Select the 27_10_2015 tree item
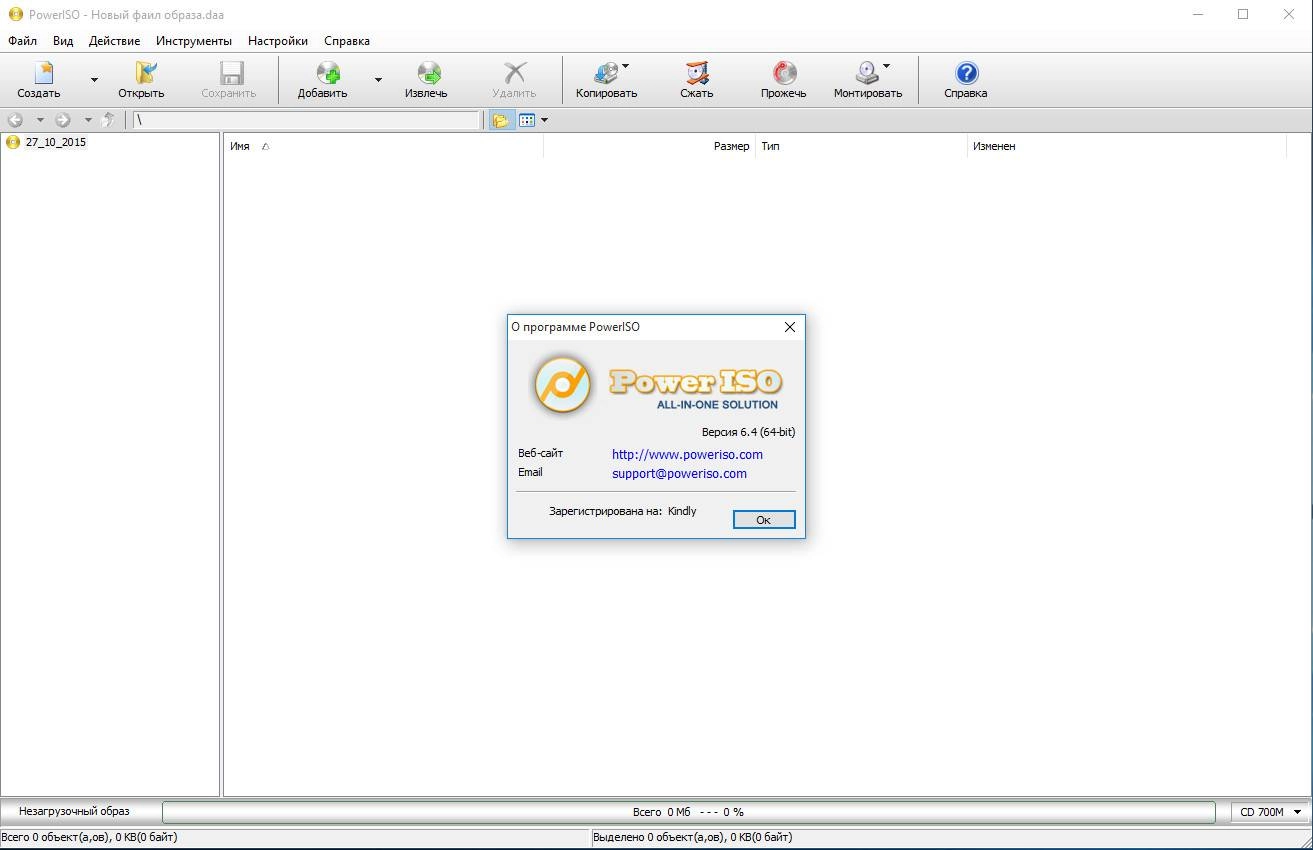The height and width of the screenshot is (850, 1313). (56, 142)
